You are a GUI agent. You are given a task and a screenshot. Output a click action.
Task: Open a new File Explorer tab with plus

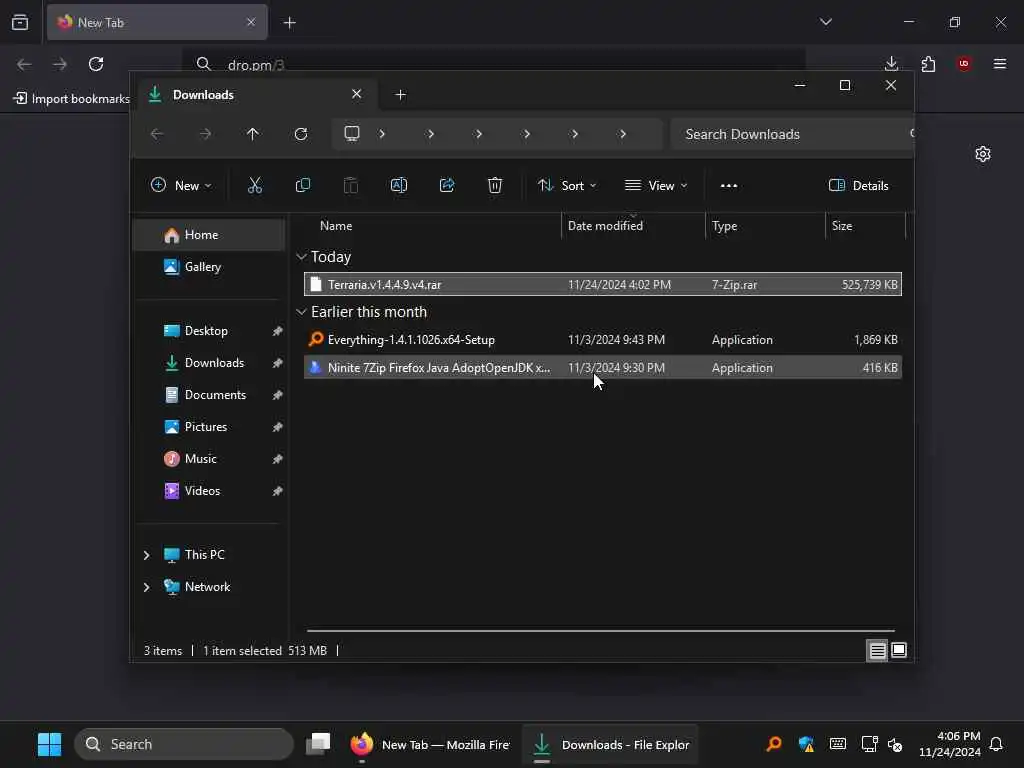pyautogui.click(x=401, y=95)
